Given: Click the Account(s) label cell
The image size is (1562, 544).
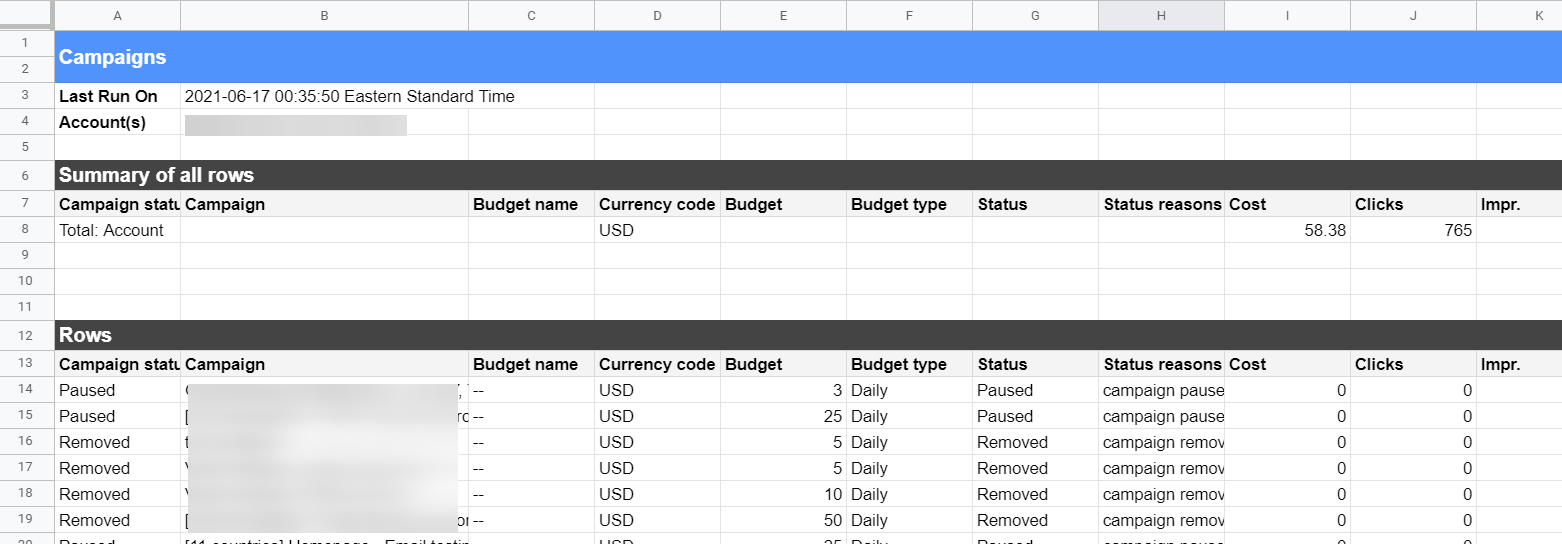Looking at the screenshot, I should 118,122.
